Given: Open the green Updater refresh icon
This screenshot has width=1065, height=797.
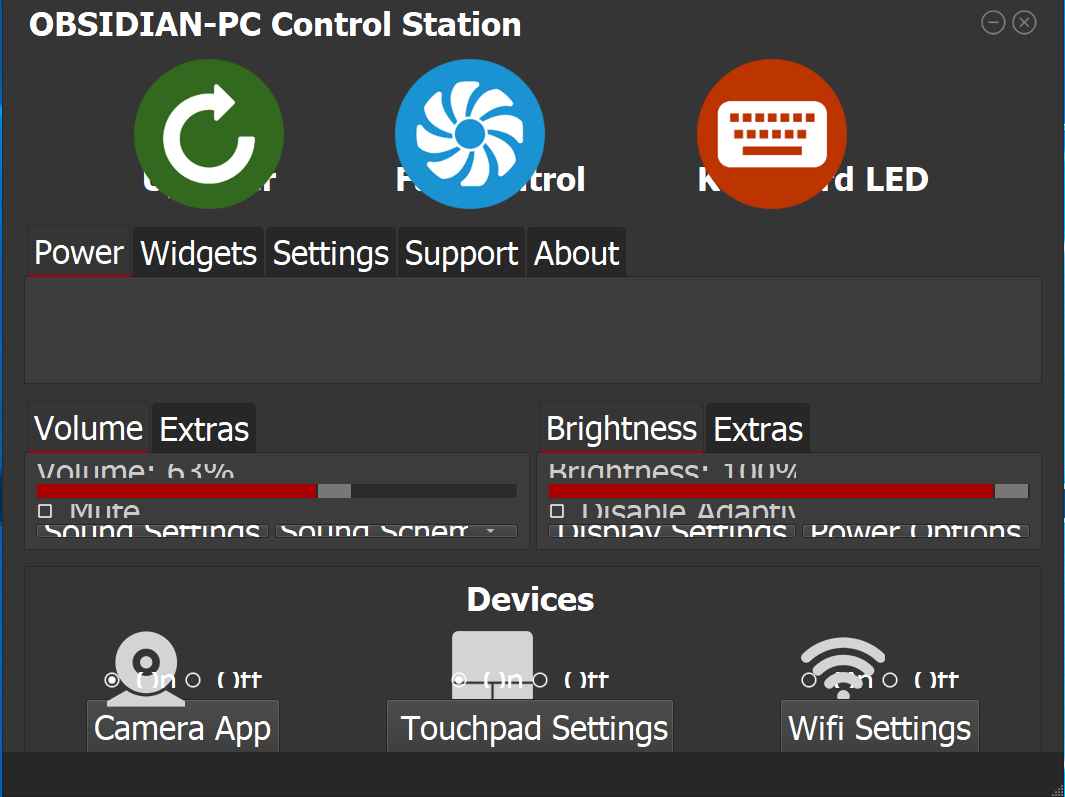Looking at the screenshot, I should pyautogui.click(x=209, y=134).
